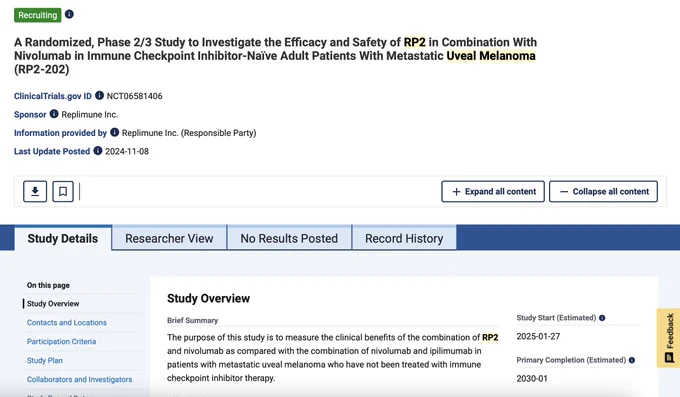This screenshot has width=680, height=397.
Task: Click info icon beside Sponsor label
Action: coord(54,114)
